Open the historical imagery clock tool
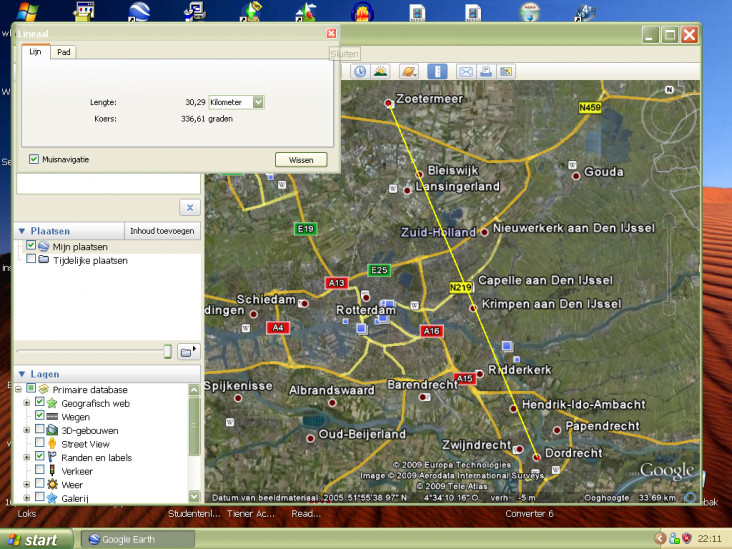The image size is (732, 549). (x=360, y=71)
